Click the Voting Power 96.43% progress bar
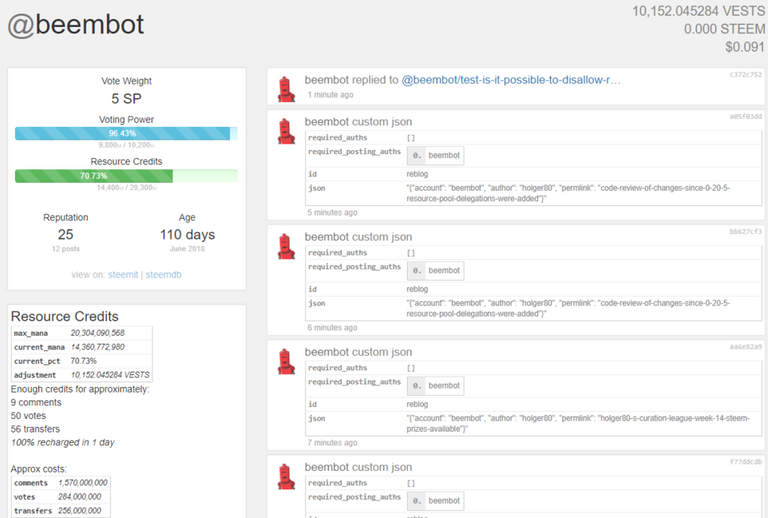This screenshot has width=768, height=518. pyautogui.click(x=126, y=134)
